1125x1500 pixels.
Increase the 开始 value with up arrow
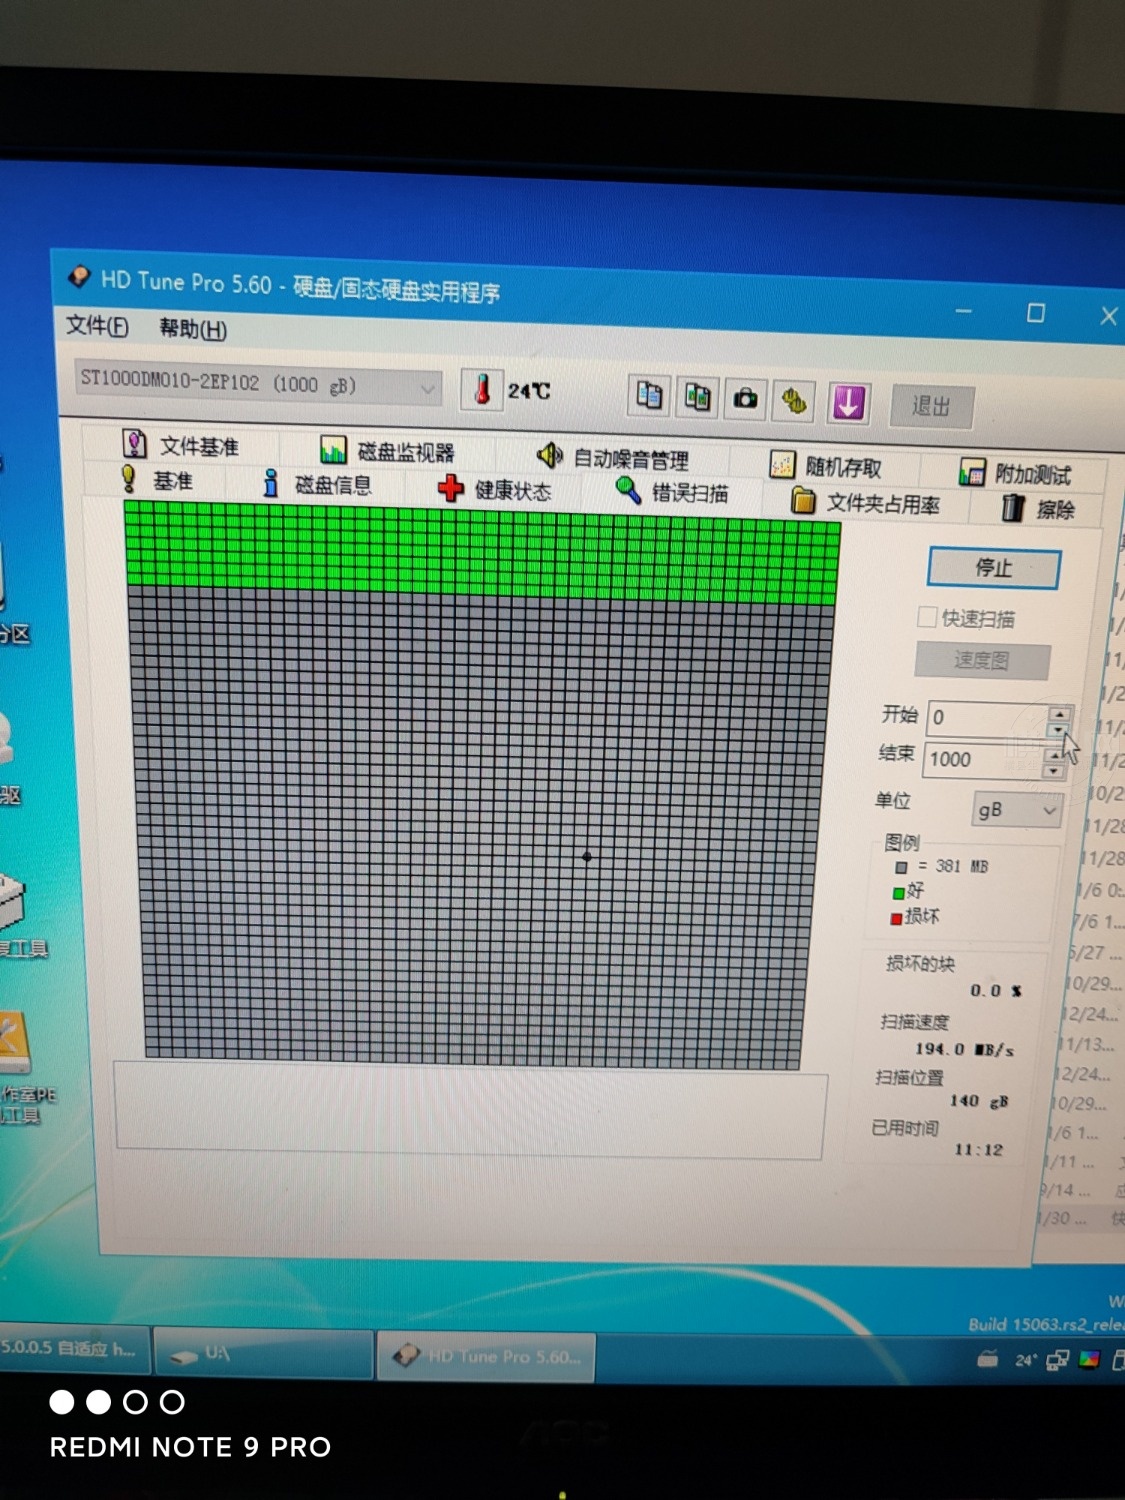point(1059,713)
